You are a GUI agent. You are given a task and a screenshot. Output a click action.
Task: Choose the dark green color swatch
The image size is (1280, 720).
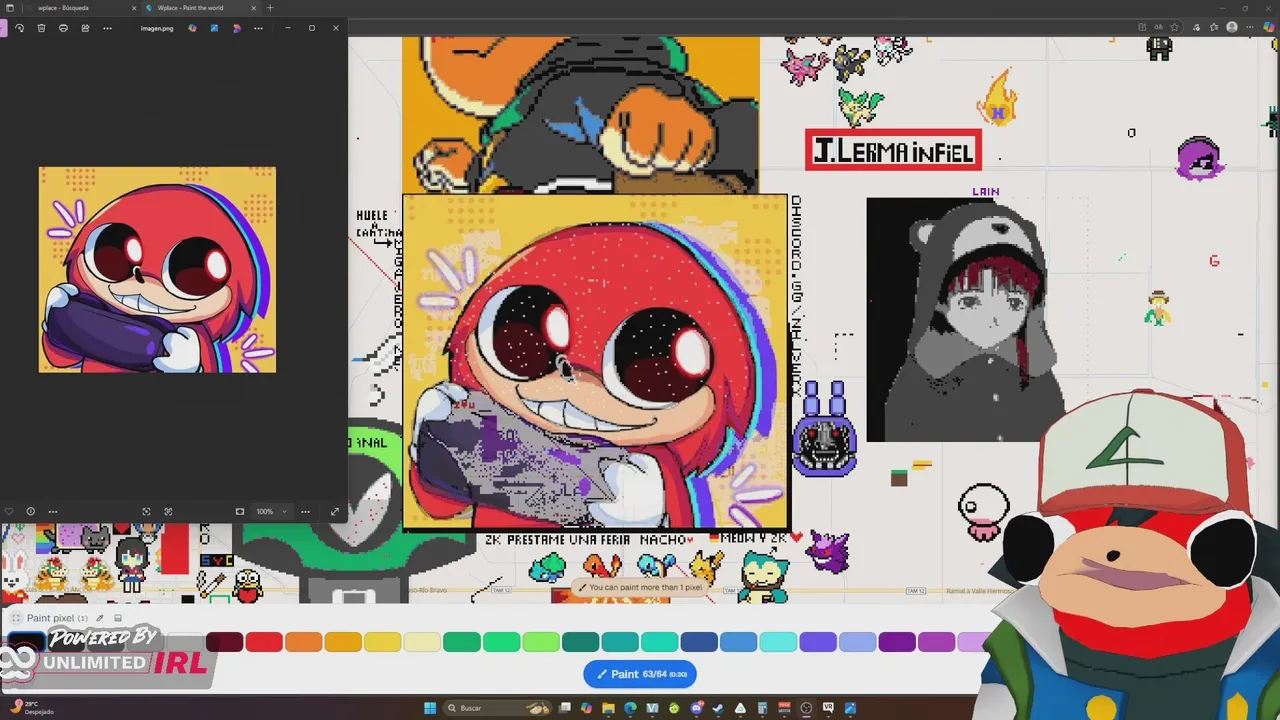(x=462, y=642)
